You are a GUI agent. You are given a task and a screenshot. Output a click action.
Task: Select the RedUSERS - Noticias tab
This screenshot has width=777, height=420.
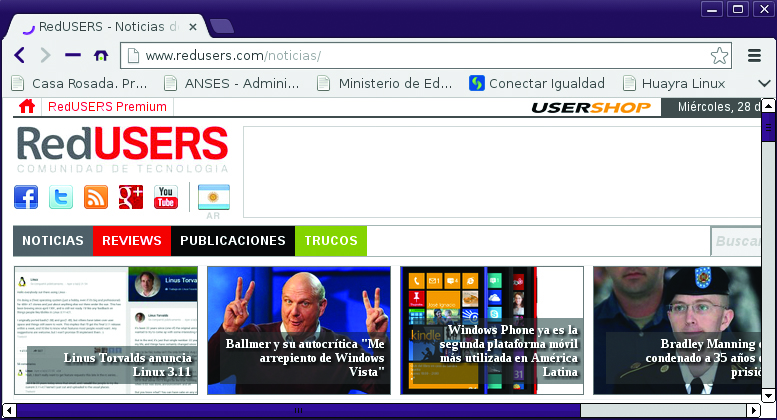click(x=107, y=27)
